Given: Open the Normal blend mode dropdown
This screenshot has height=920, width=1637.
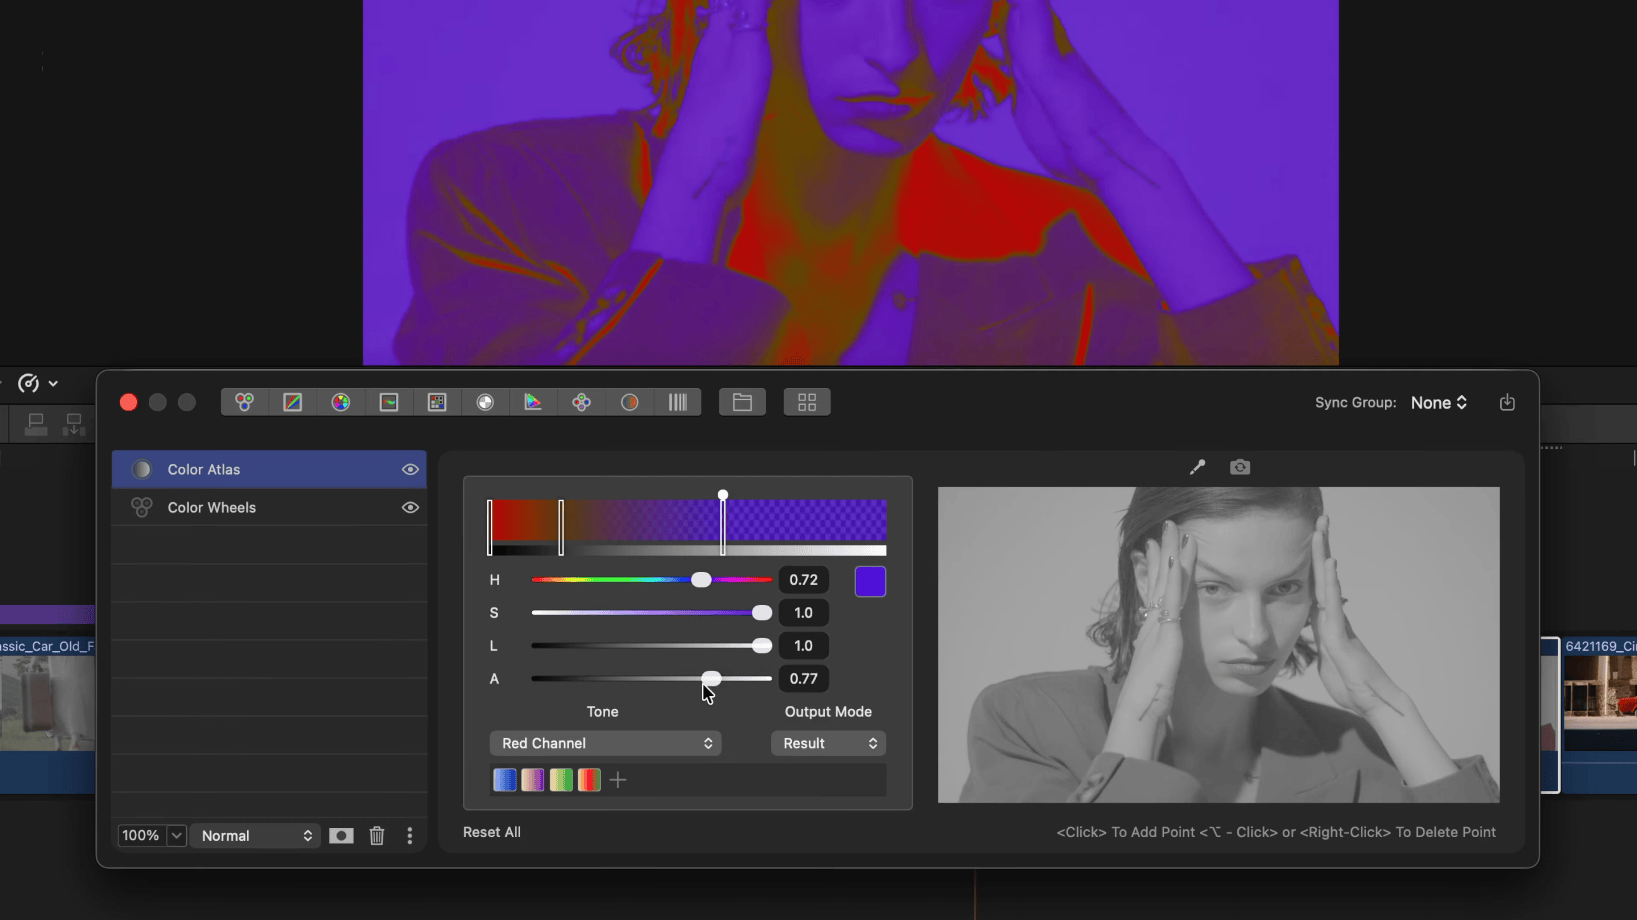Looking at the screenshot, I should click(x=256, y=836).
